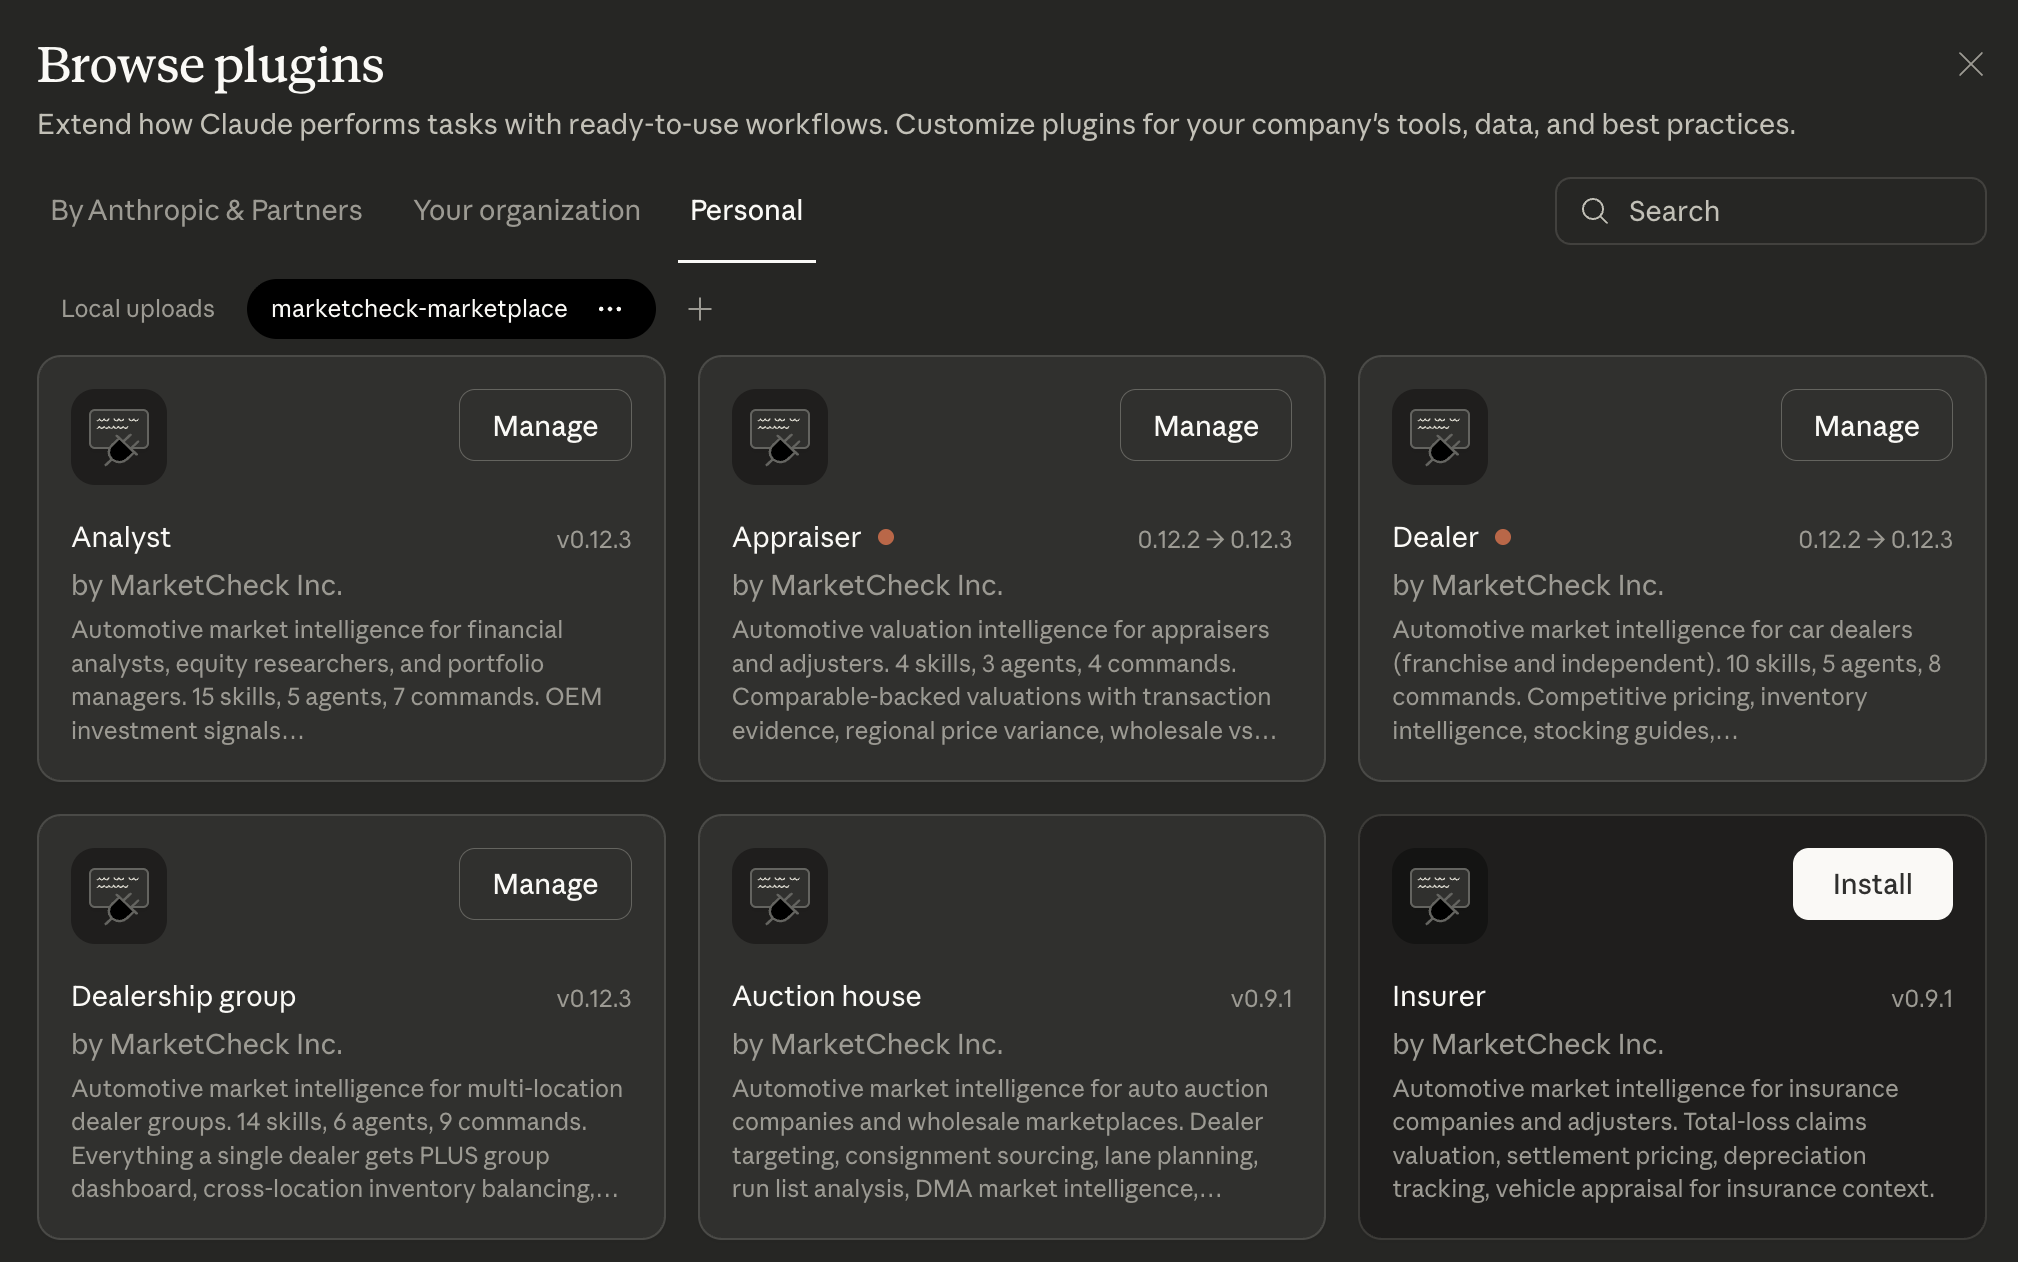Click the Dealer plugin icon
The width and height of the screenshot is (2018, 1262).
[1439, 437]
